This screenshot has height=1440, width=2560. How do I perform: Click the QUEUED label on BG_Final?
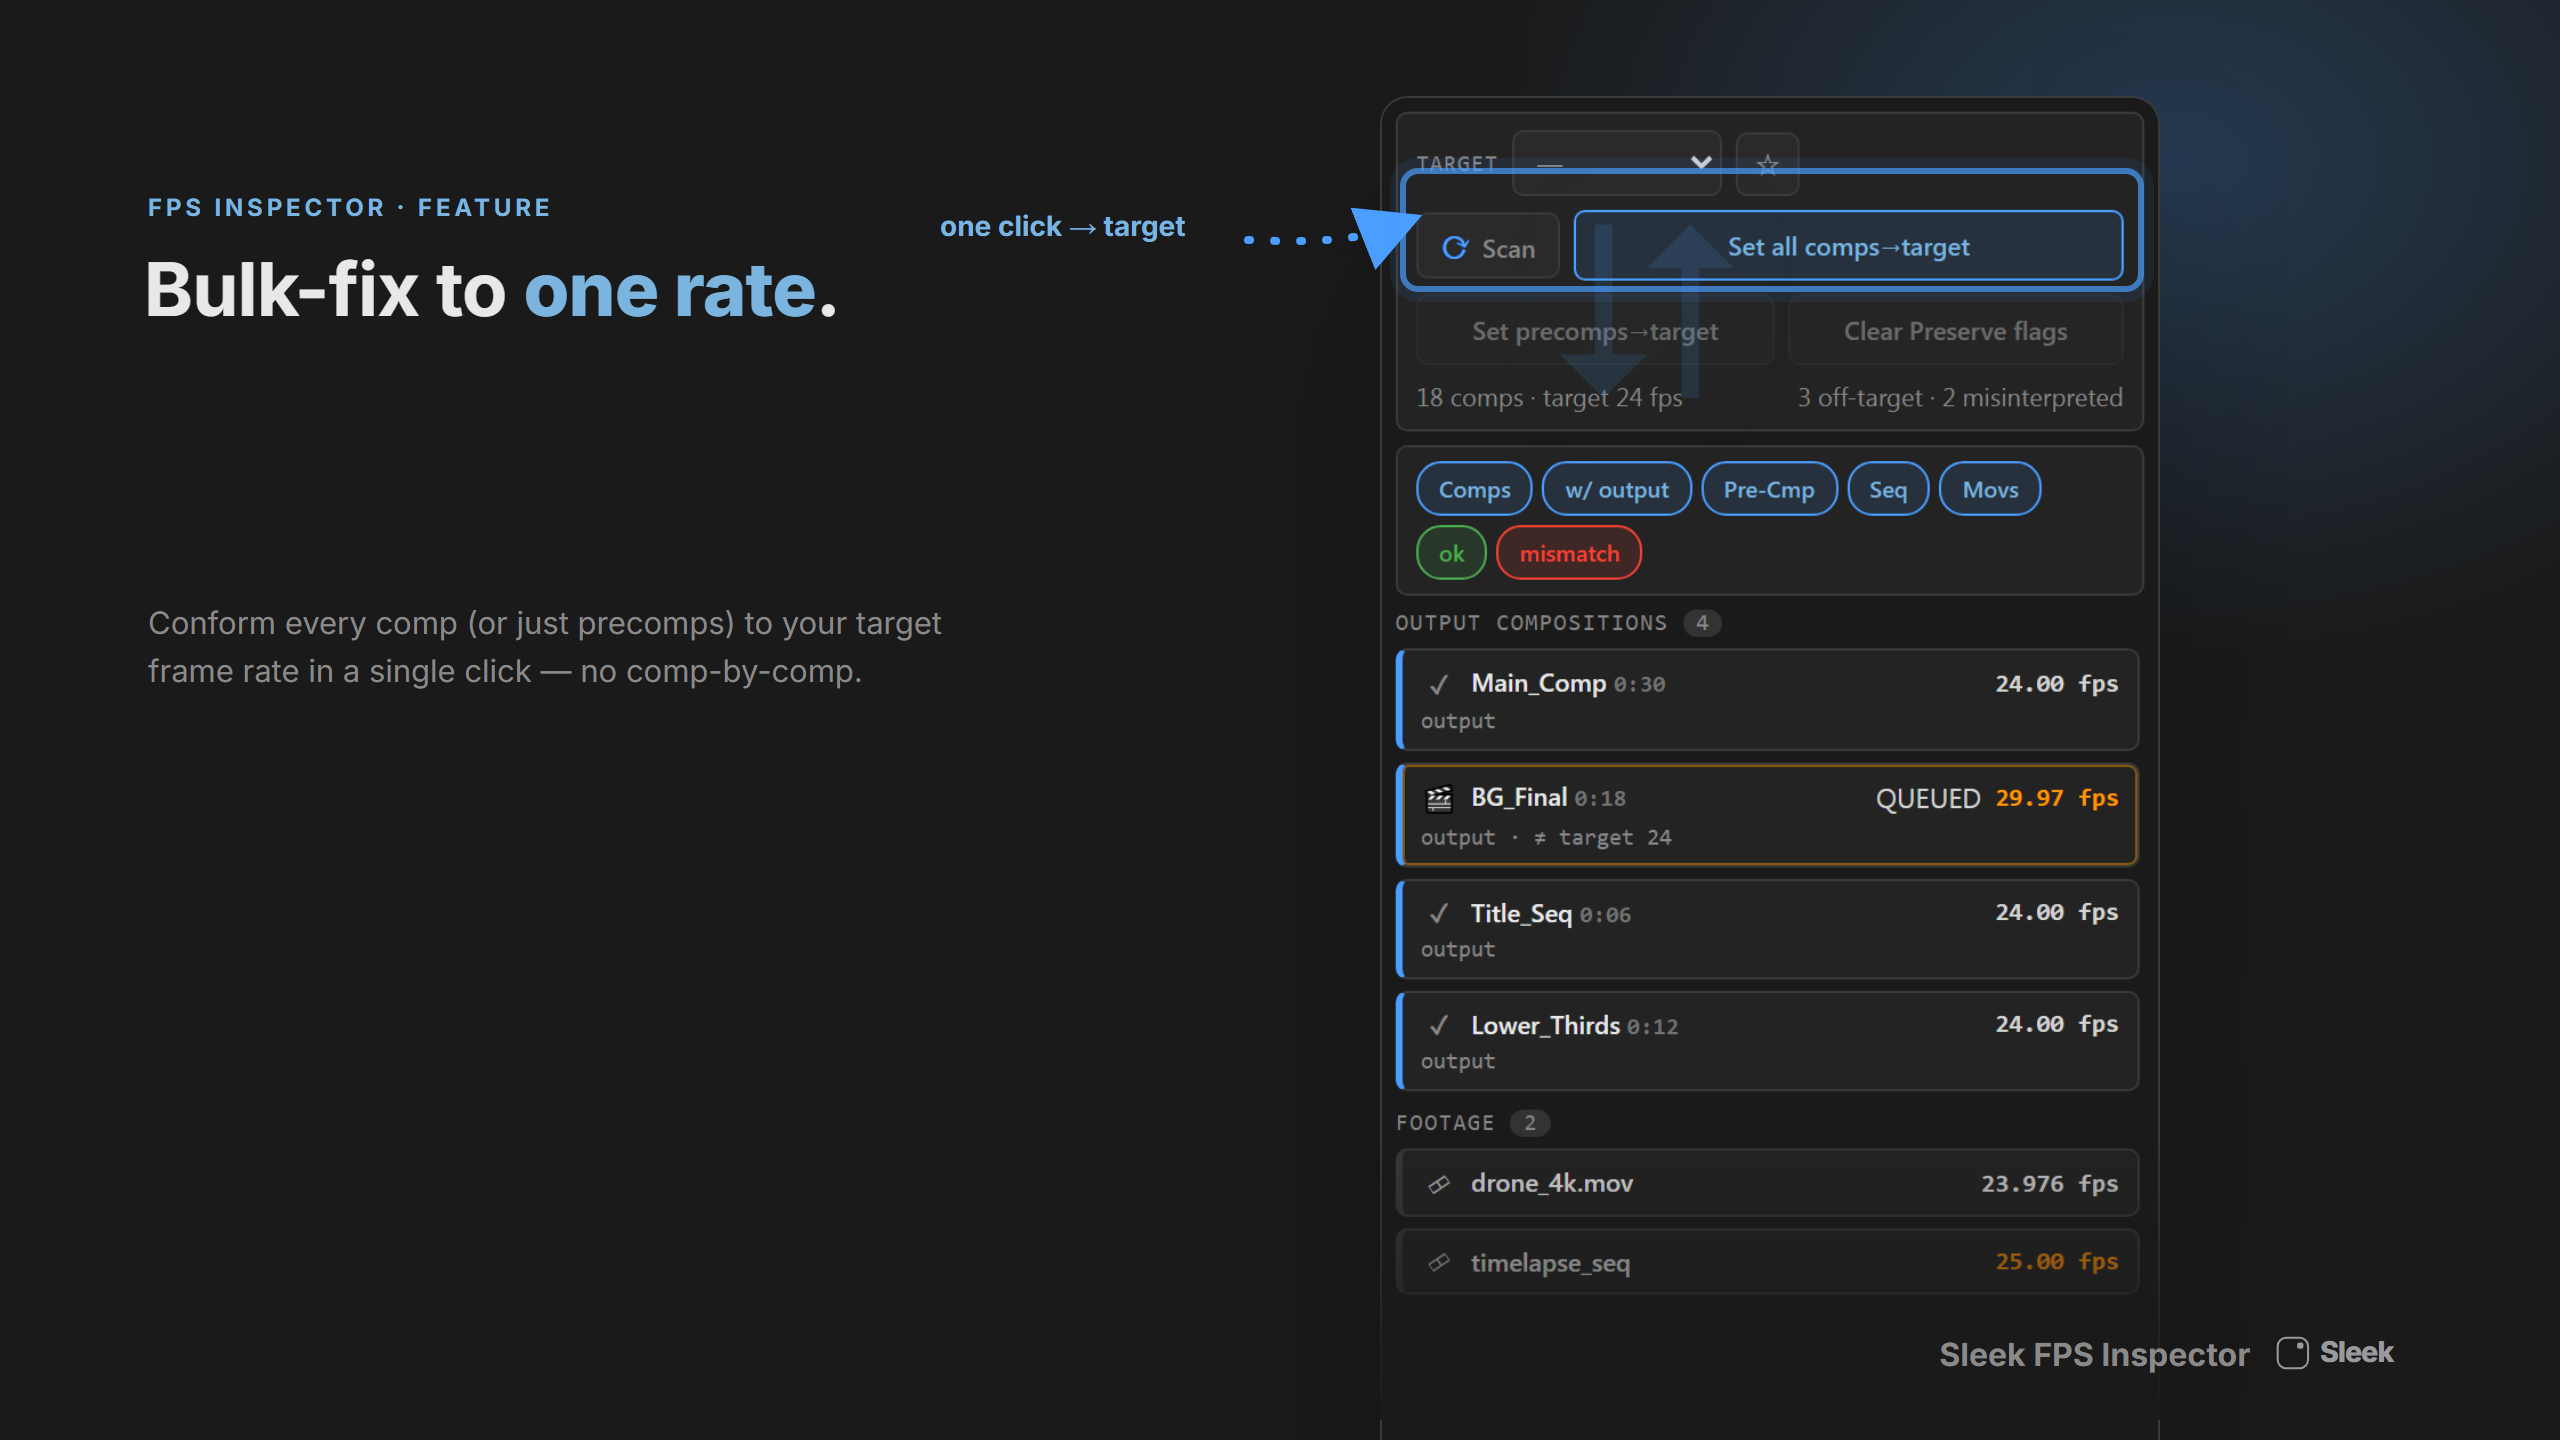coord(1928,798)
